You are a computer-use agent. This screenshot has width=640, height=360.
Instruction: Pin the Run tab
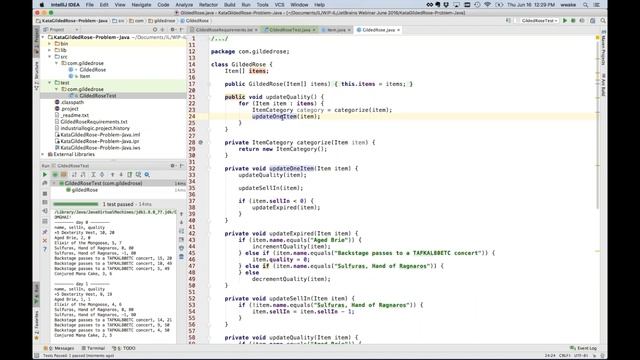click(x=45, y=232)
